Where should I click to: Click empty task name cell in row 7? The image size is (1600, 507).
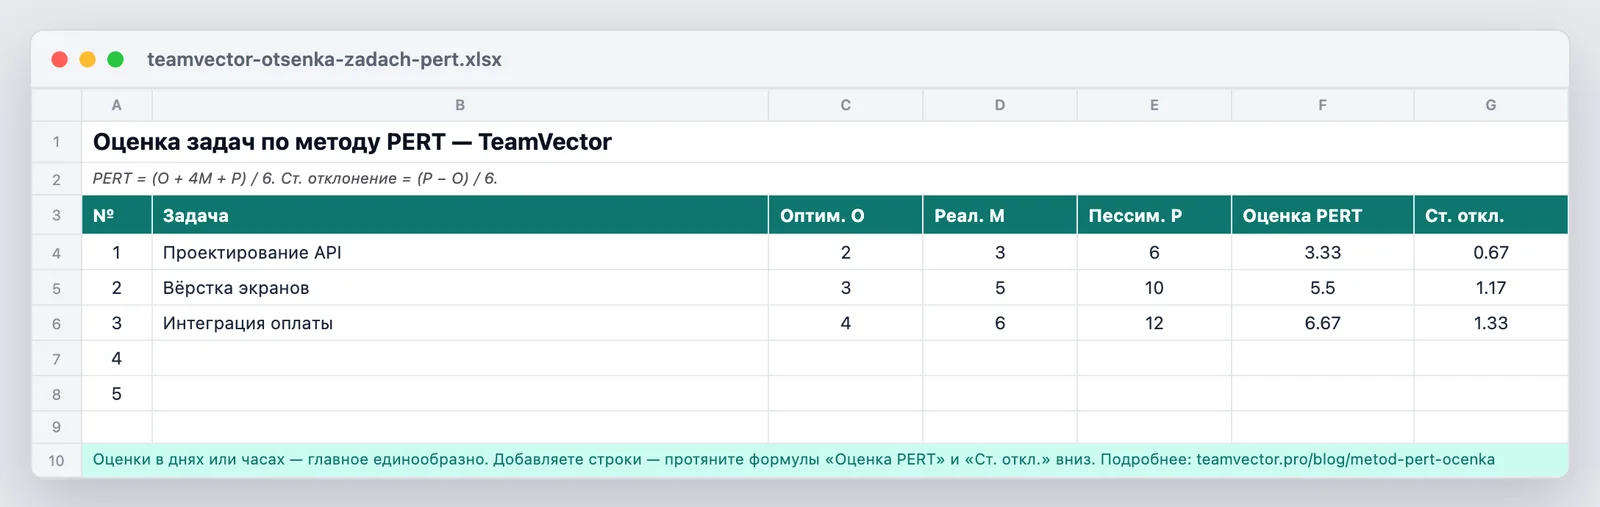(460, 358)
